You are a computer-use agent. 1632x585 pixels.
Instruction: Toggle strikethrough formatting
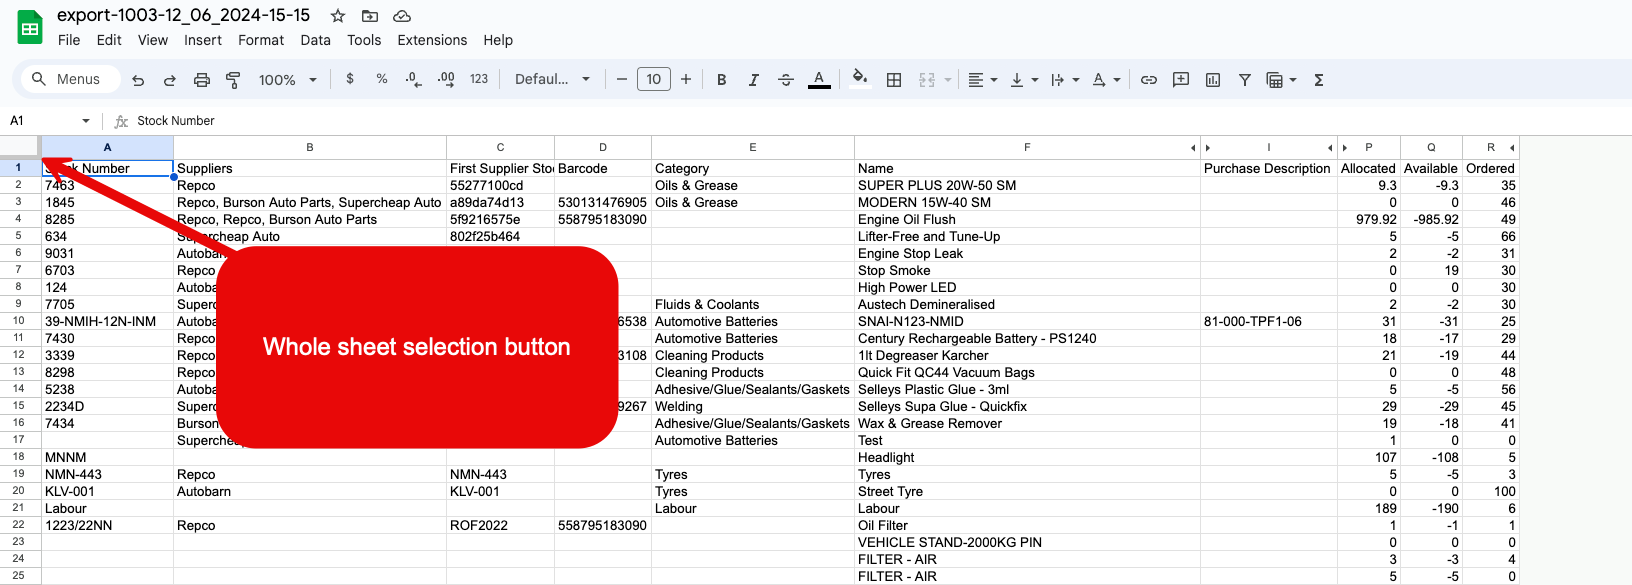pos(786,80)
